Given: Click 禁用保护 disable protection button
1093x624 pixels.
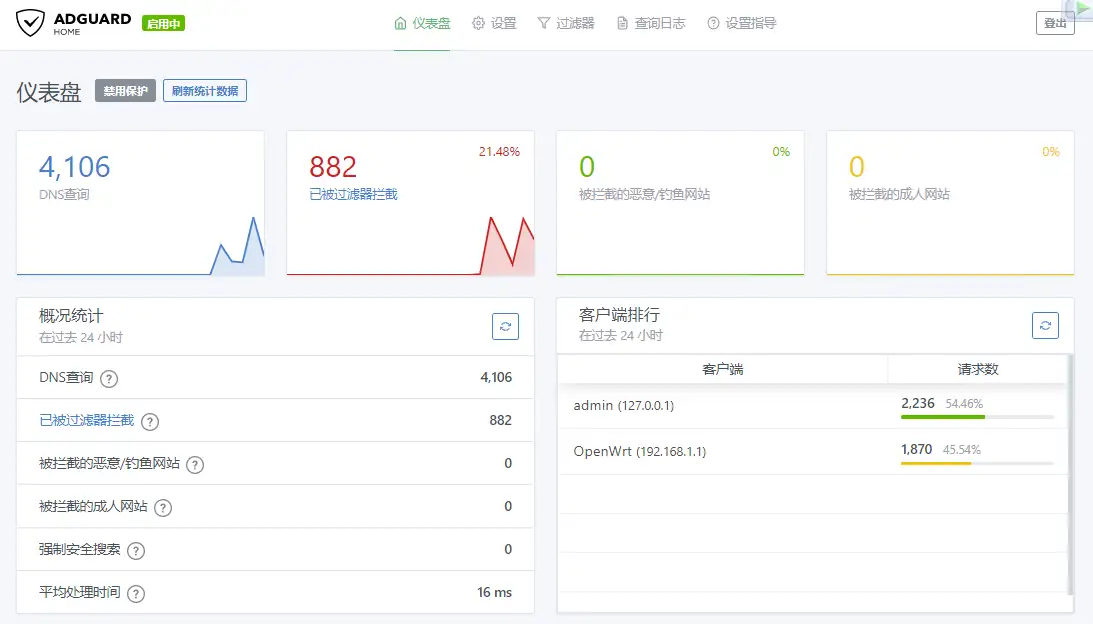Looking at the screenshot, I should coord(125,91).
